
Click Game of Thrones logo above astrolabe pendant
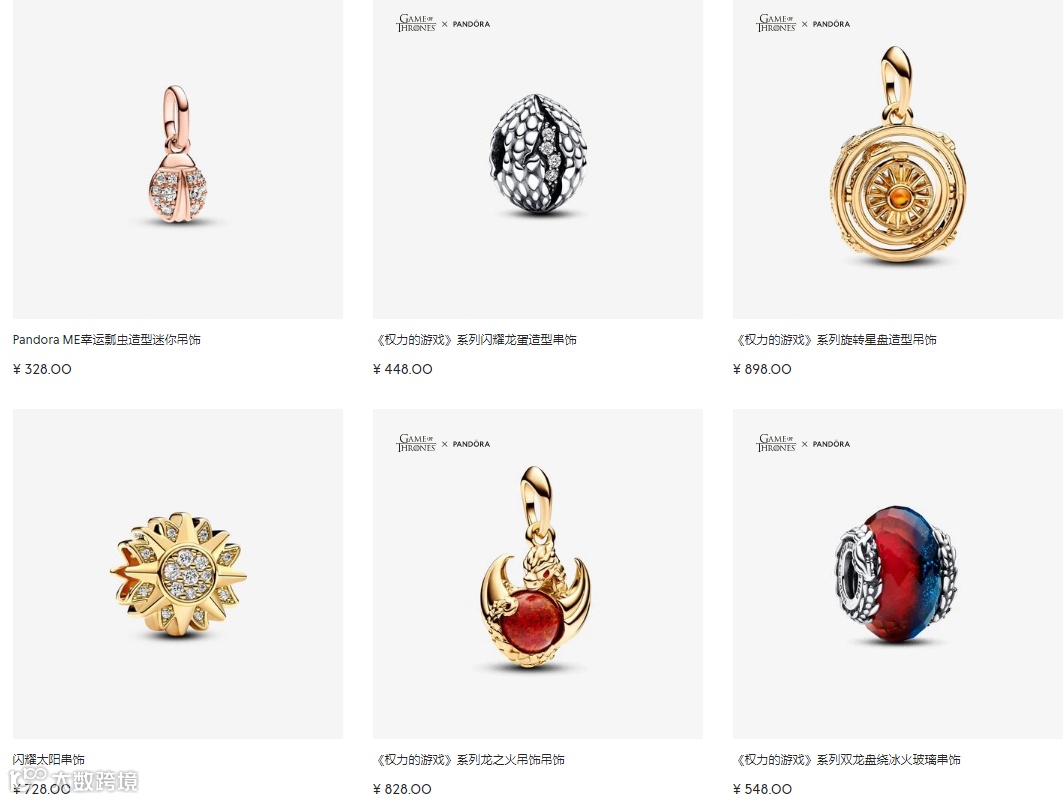pos(776,24)
